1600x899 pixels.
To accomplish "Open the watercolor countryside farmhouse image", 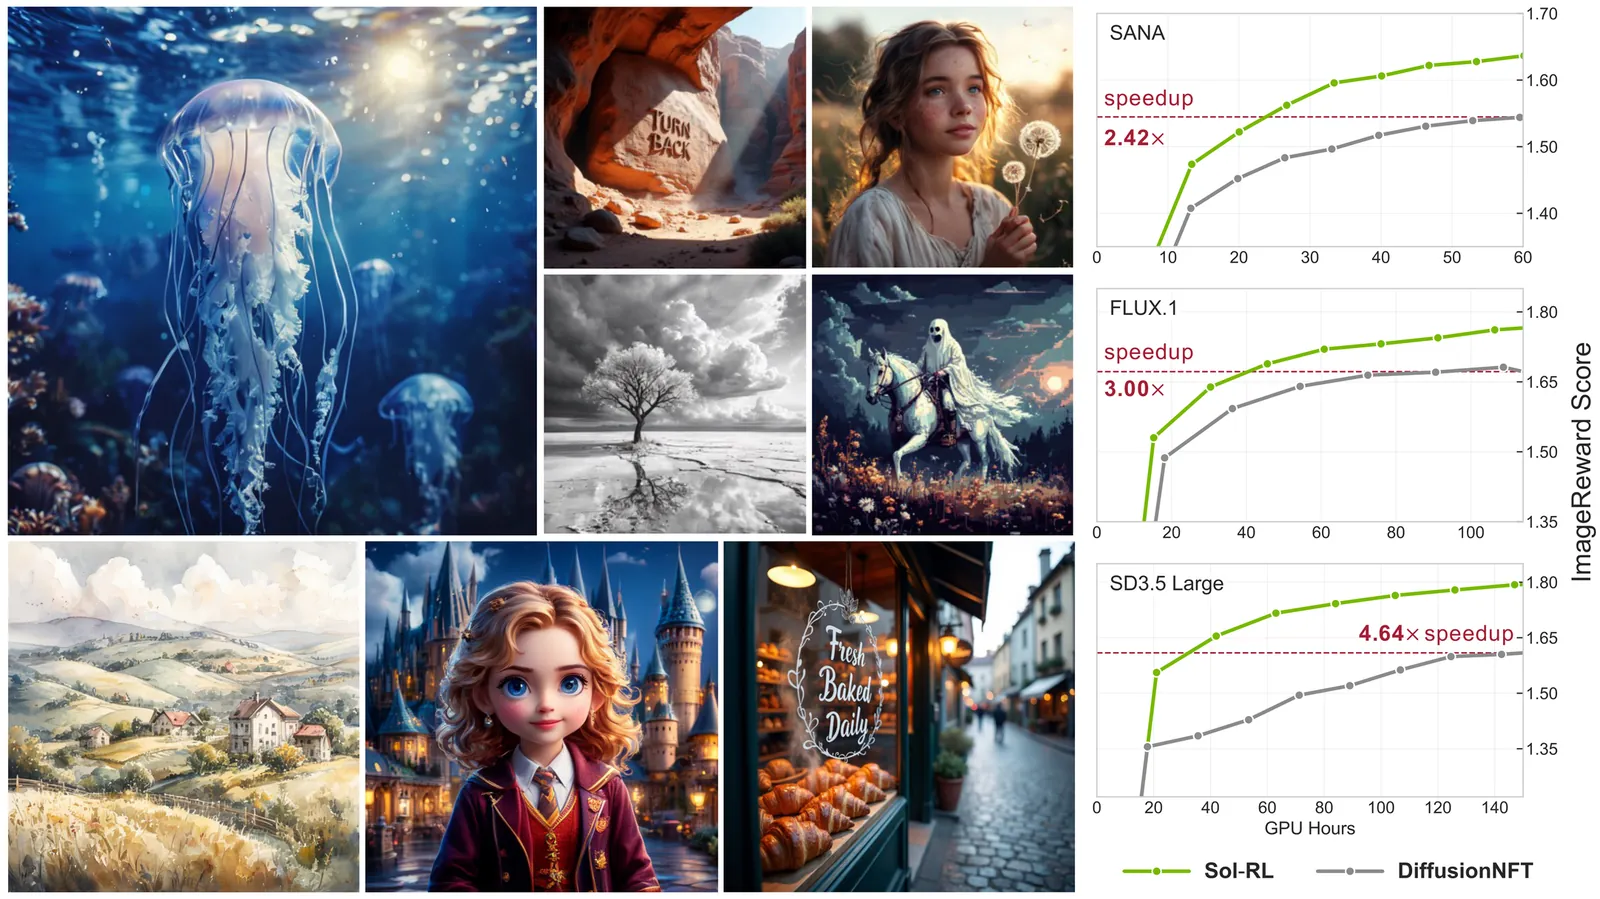I will click(x=183, y=717).
